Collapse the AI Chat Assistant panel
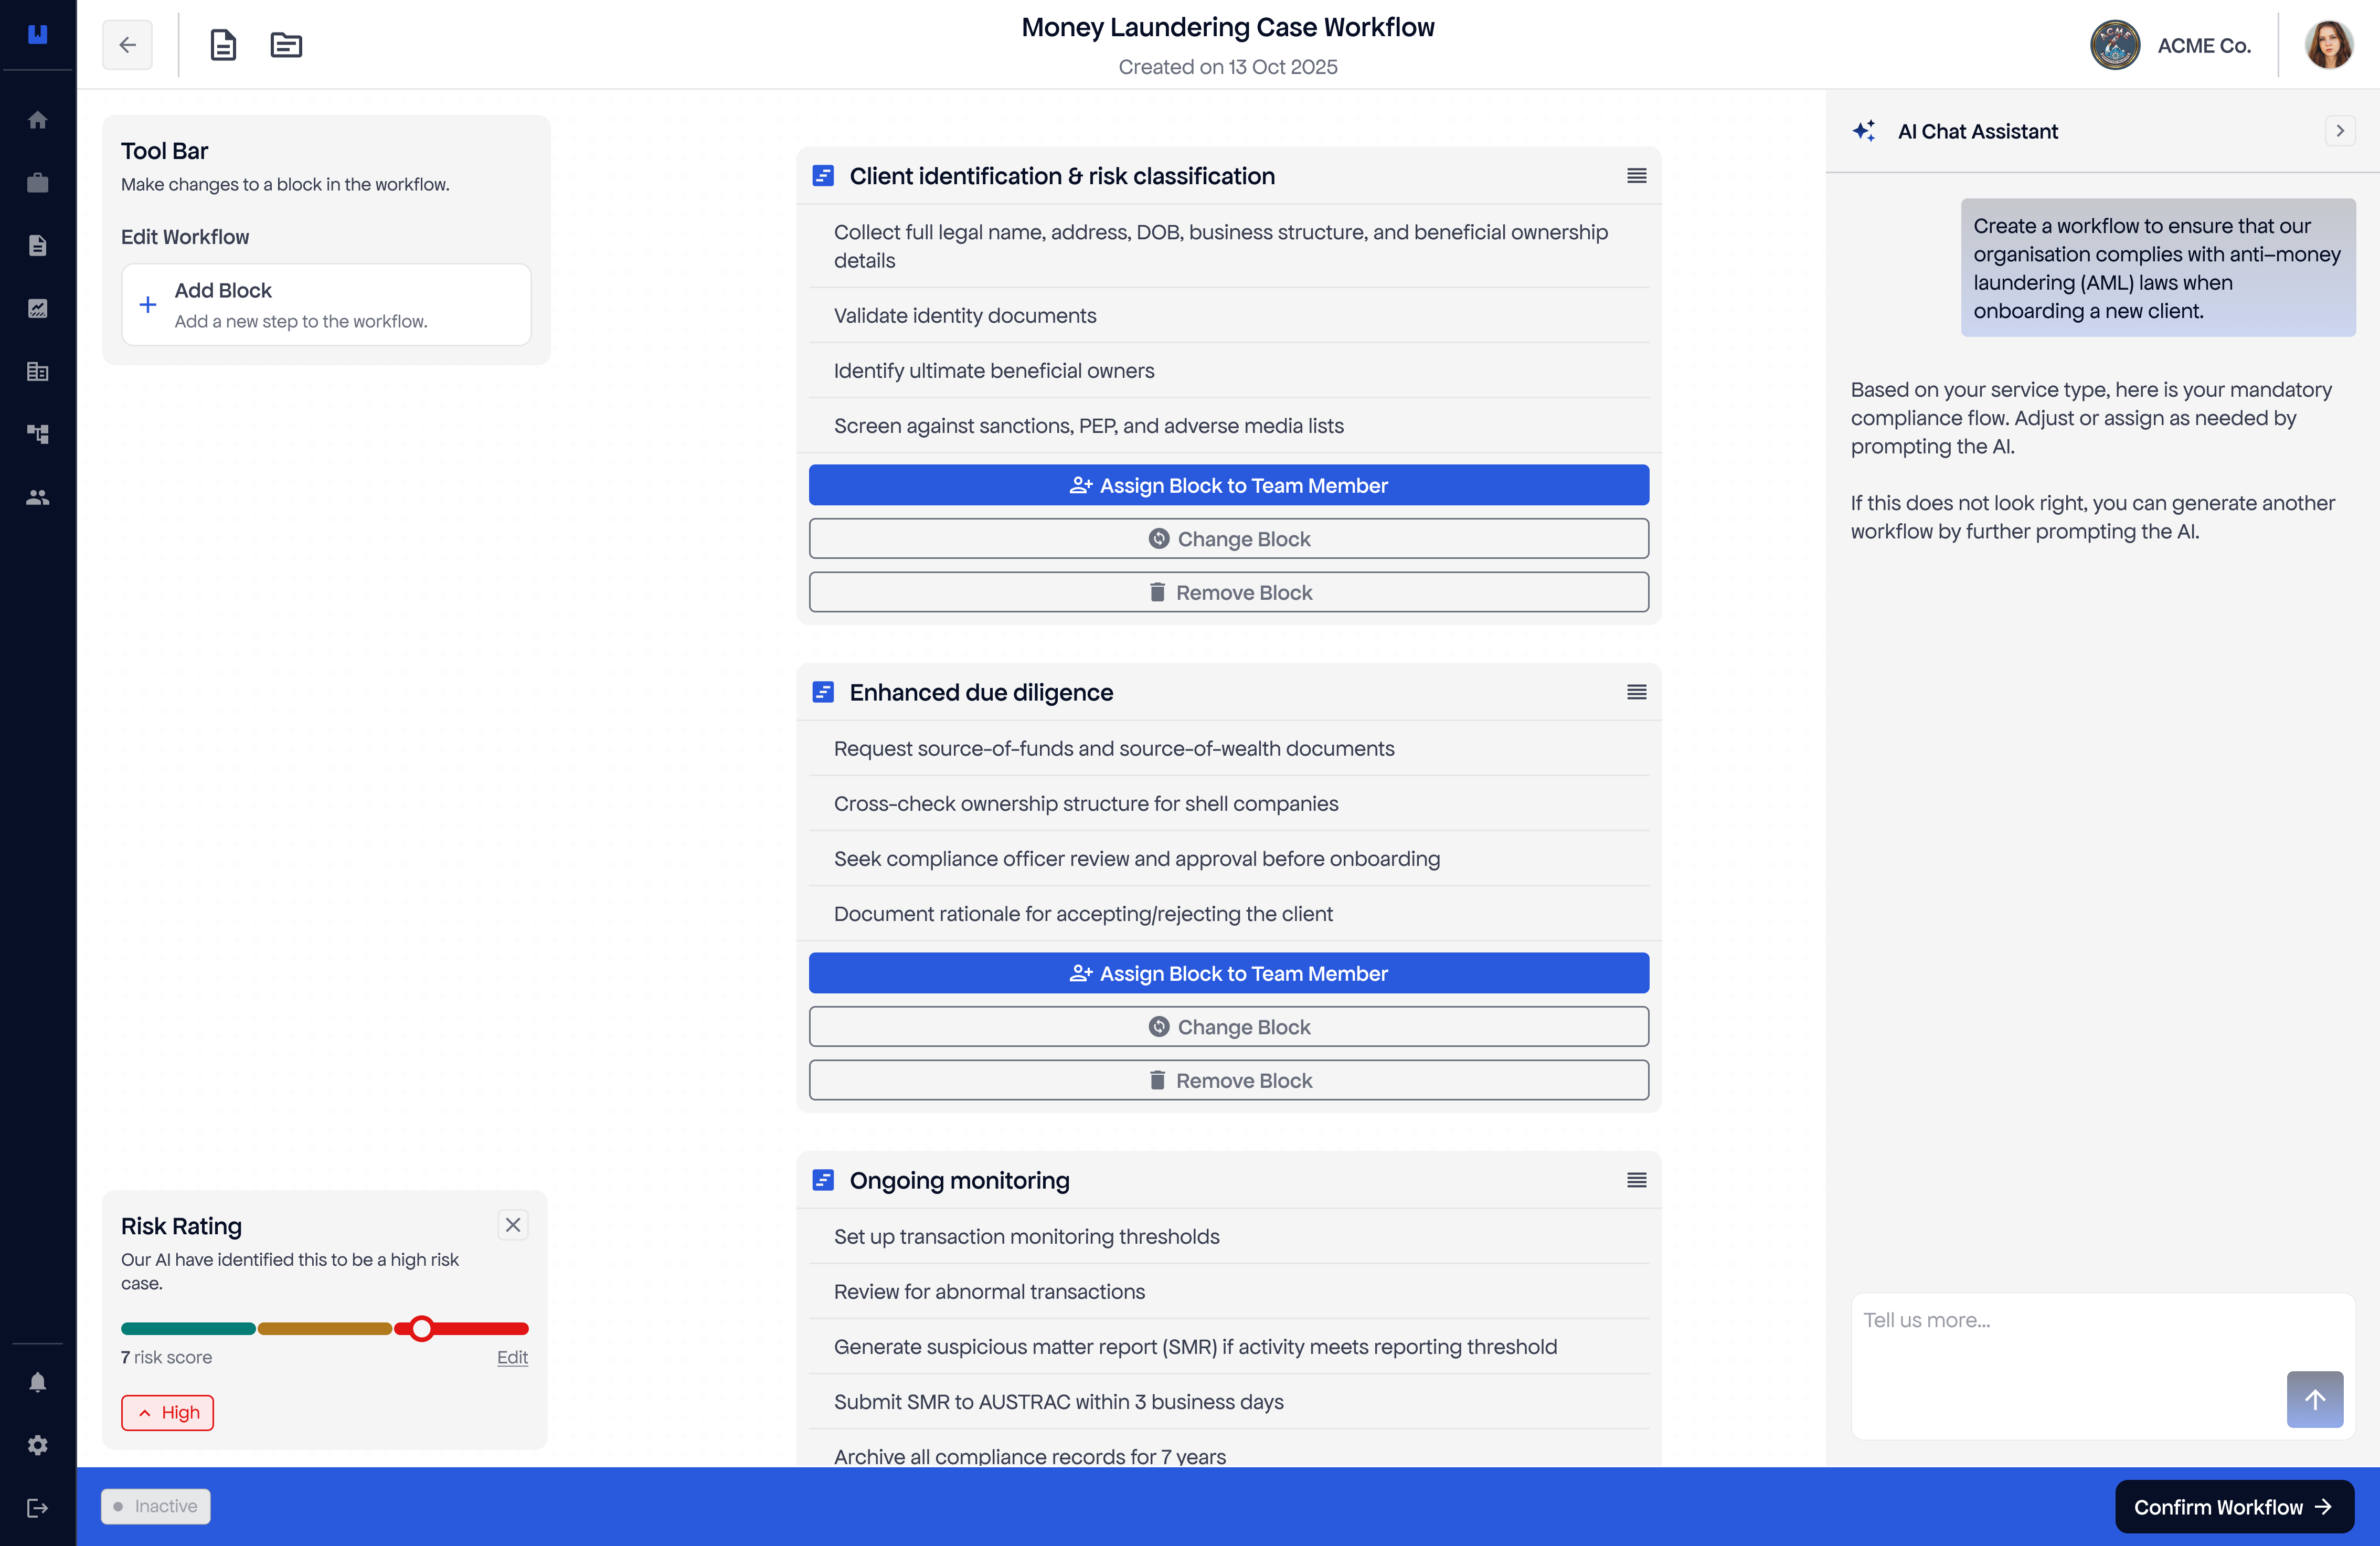 coord(2339,131)
